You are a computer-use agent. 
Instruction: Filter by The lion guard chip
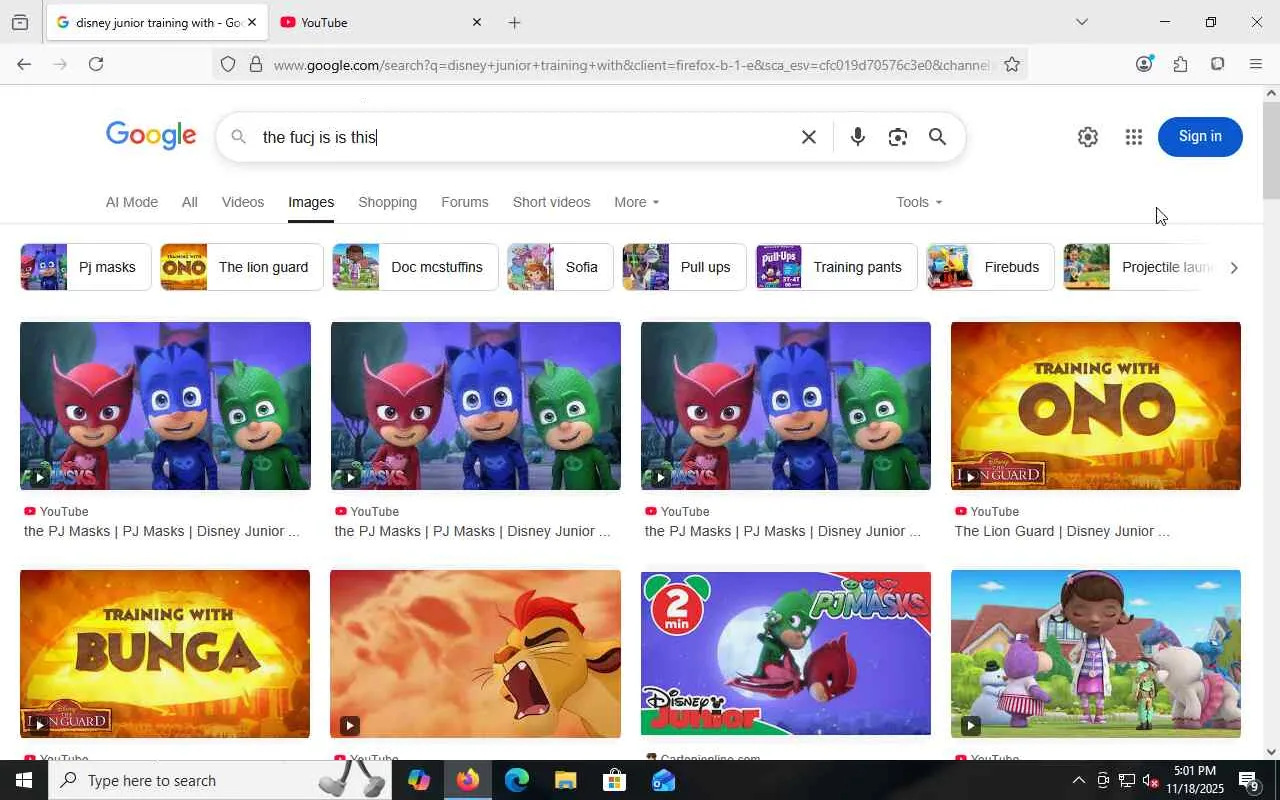click(242, 267)
